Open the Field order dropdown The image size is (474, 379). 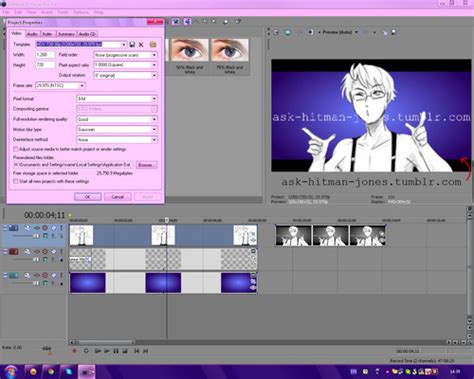154,55
